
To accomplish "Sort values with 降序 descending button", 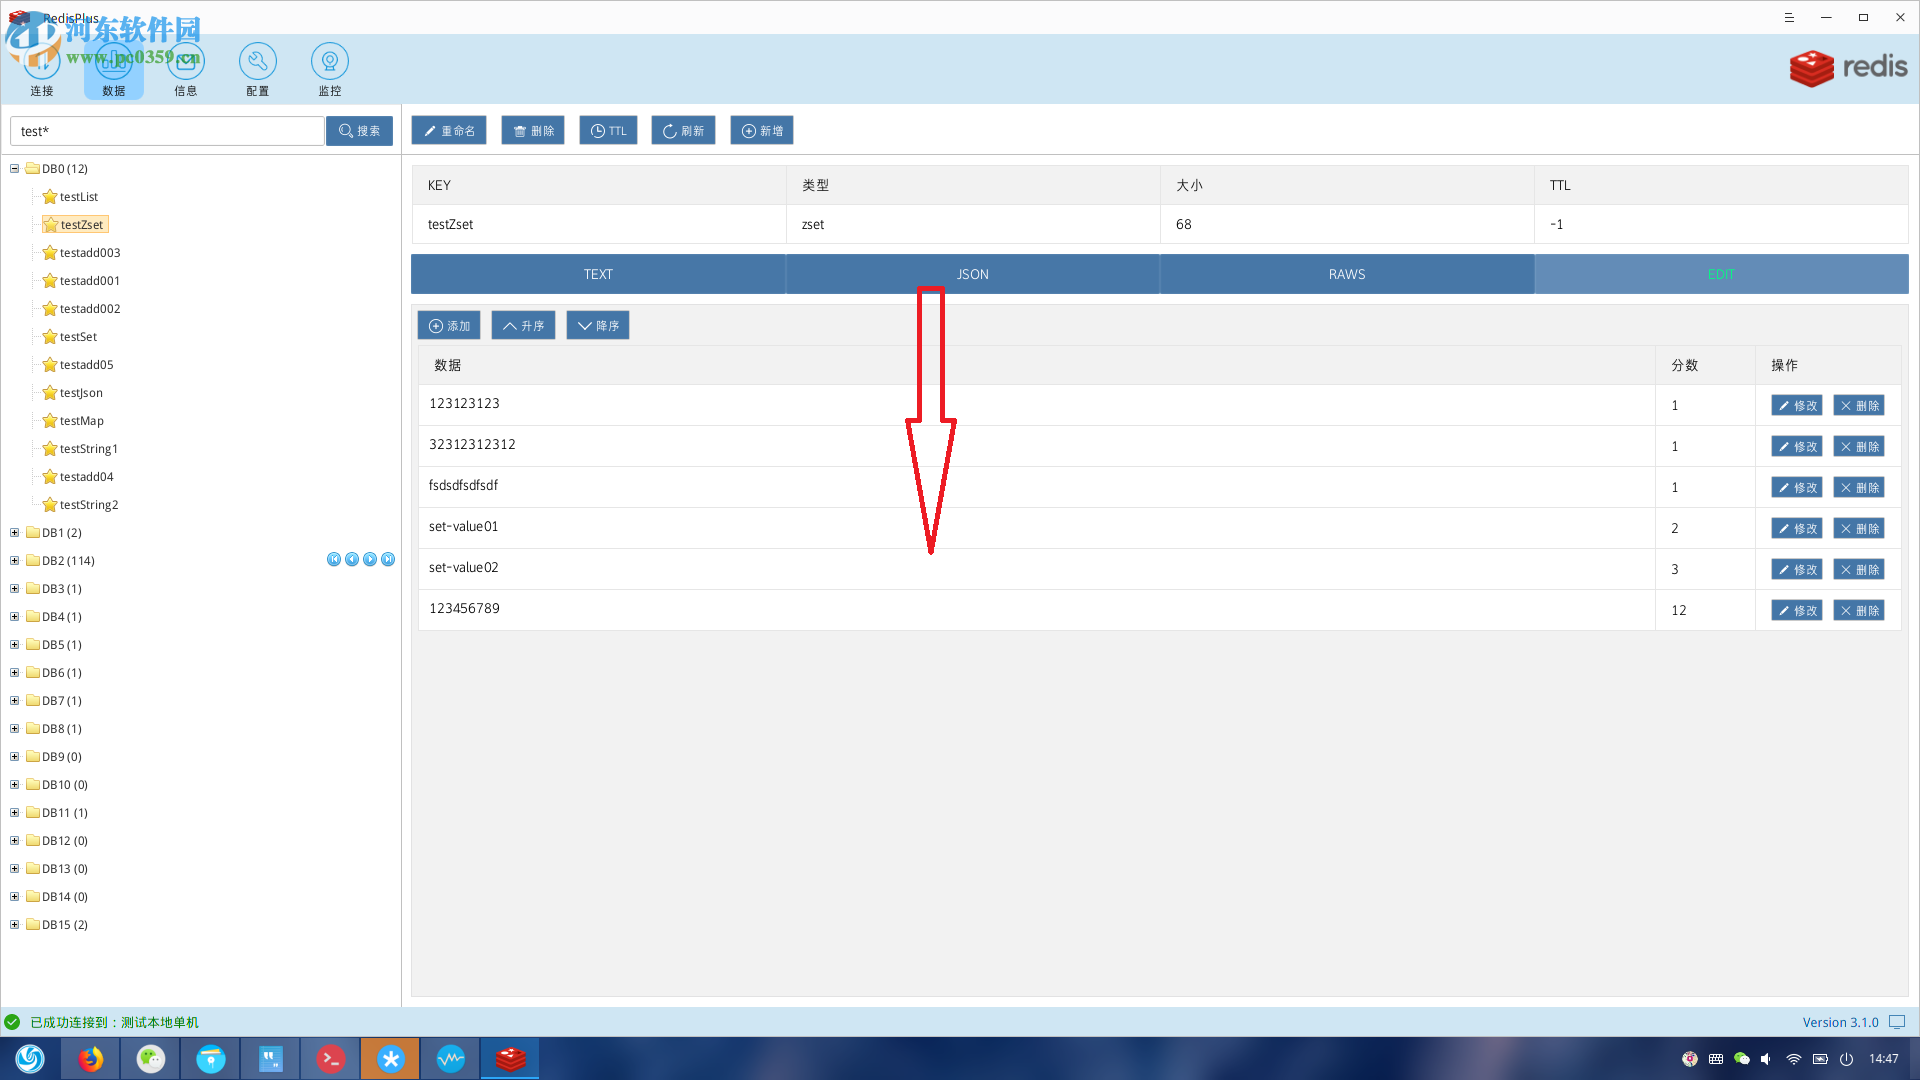I will [598, 326].
